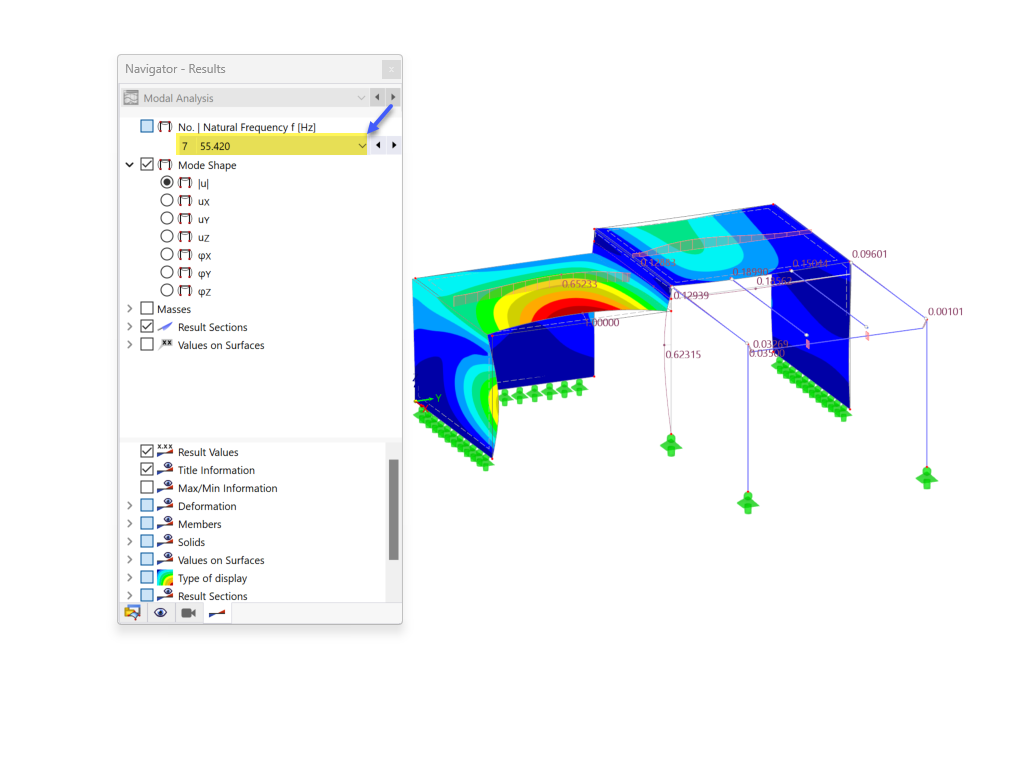Viewport: 1024px width, 768px height.
Task: Expand the upper Result Sections node
Action: click(x=129, y=327)
